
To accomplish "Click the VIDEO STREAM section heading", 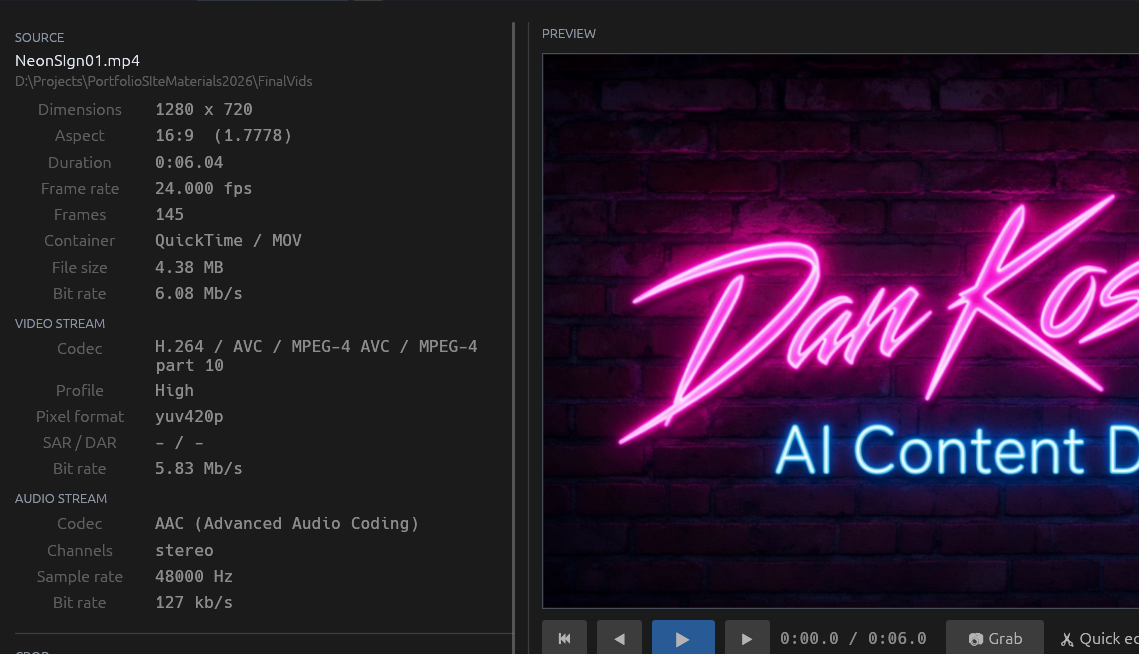I will coord(60,323).
